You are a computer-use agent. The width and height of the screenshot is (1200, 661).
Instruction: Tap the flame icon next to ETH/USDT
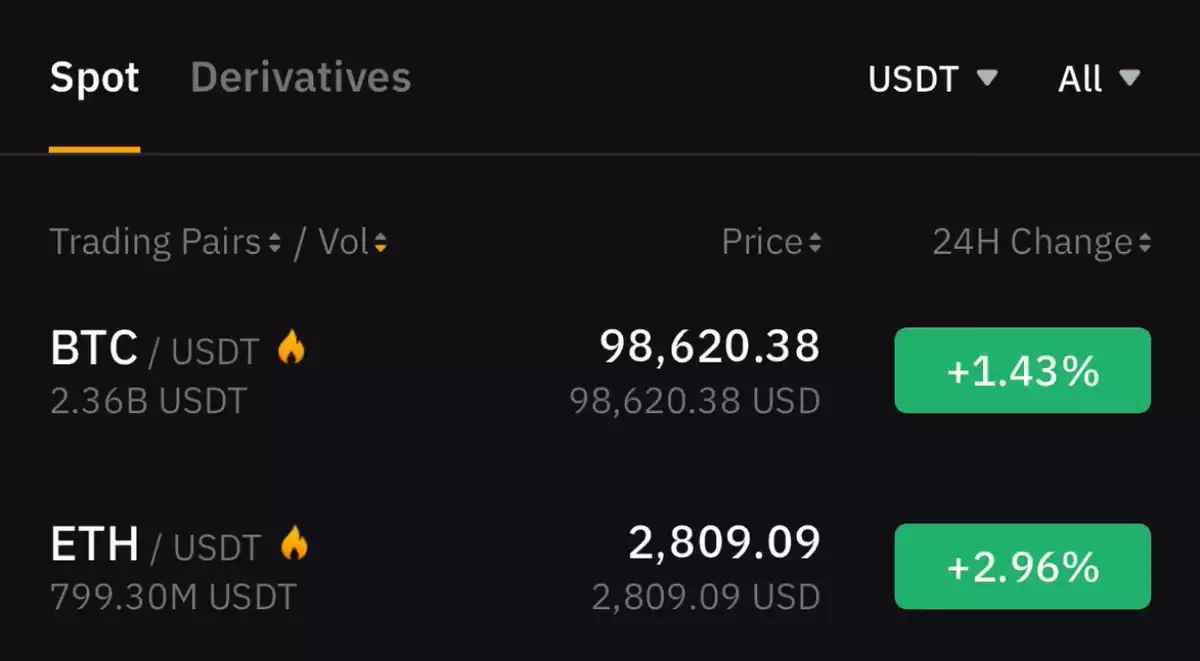294,543
